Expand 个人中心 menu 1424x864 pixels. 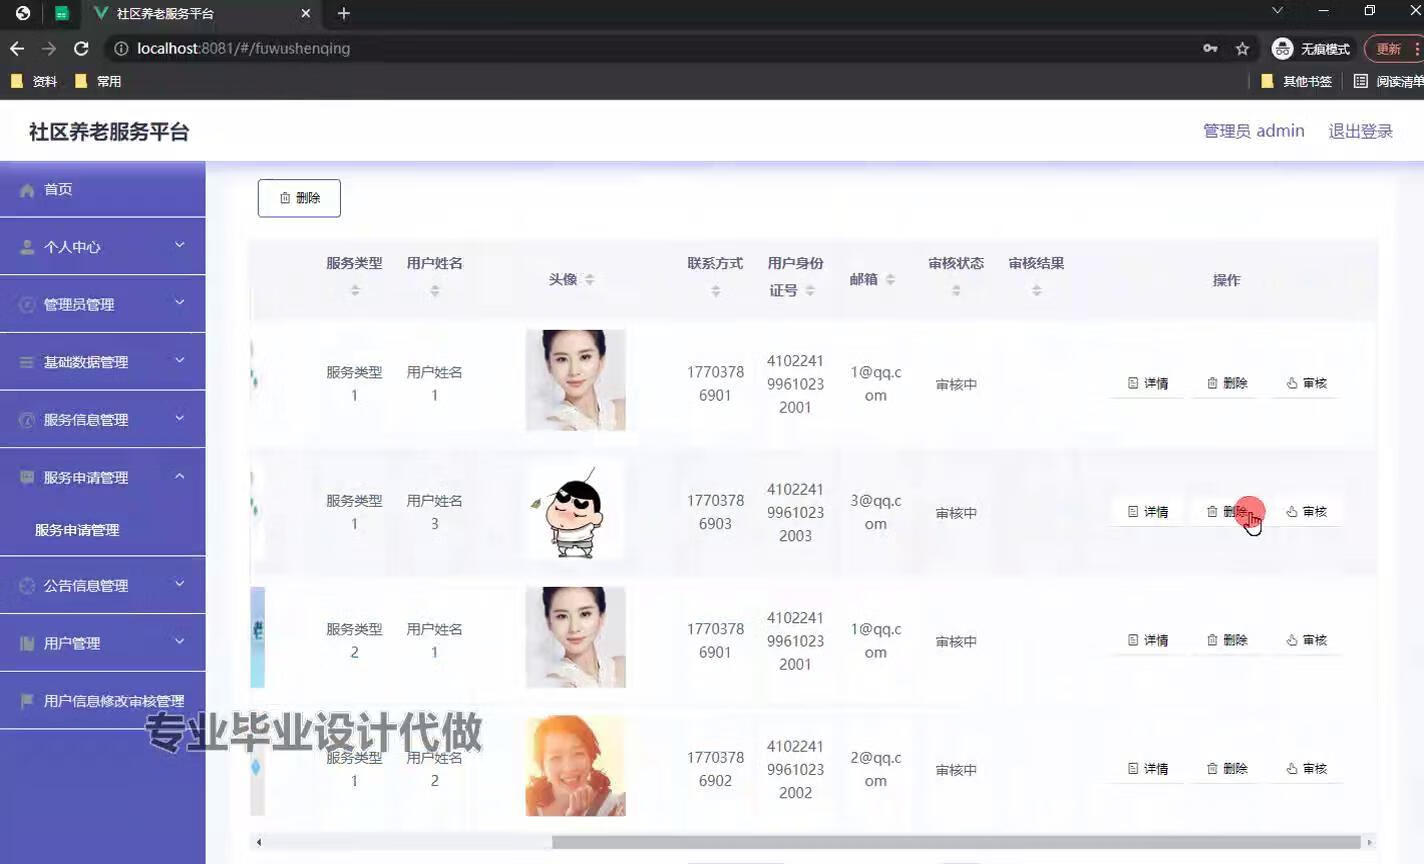103,246
